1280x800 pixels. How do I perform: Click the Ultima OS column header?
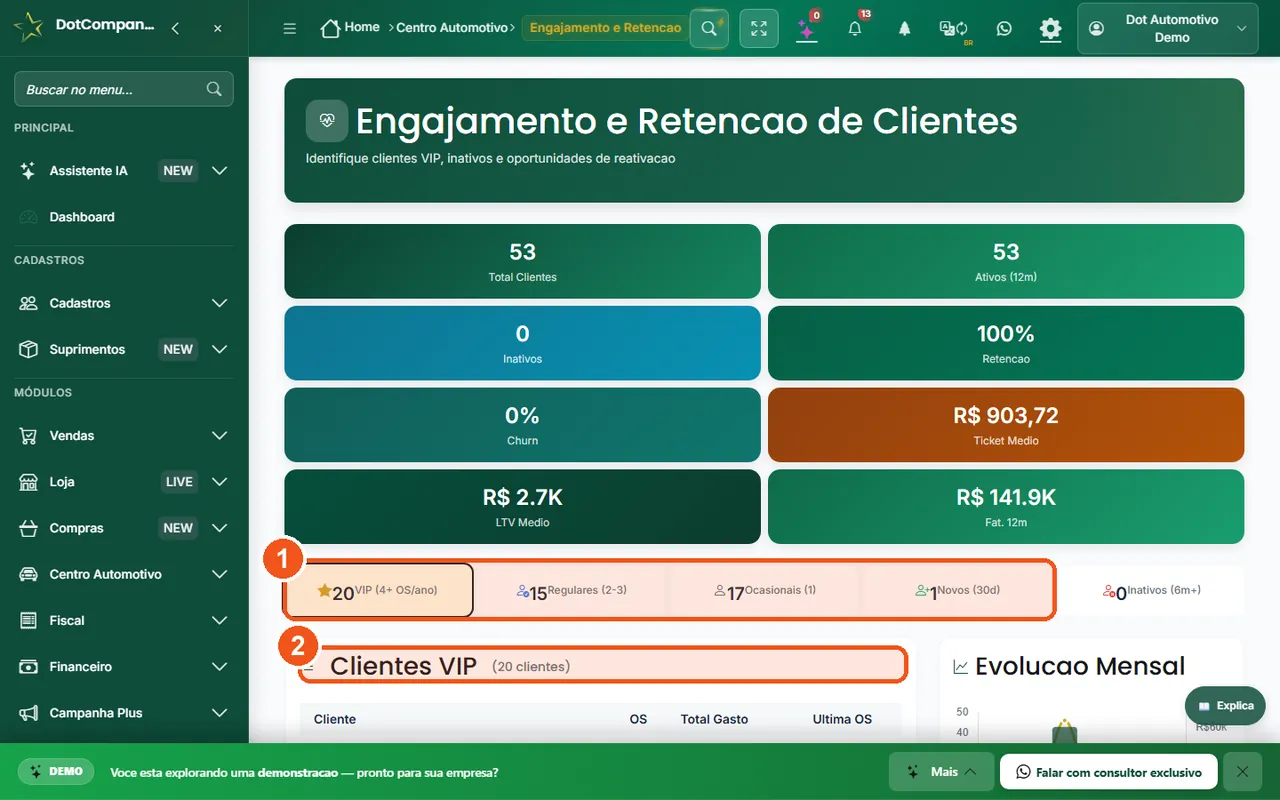pyautogui.click(x=842, y=719)
